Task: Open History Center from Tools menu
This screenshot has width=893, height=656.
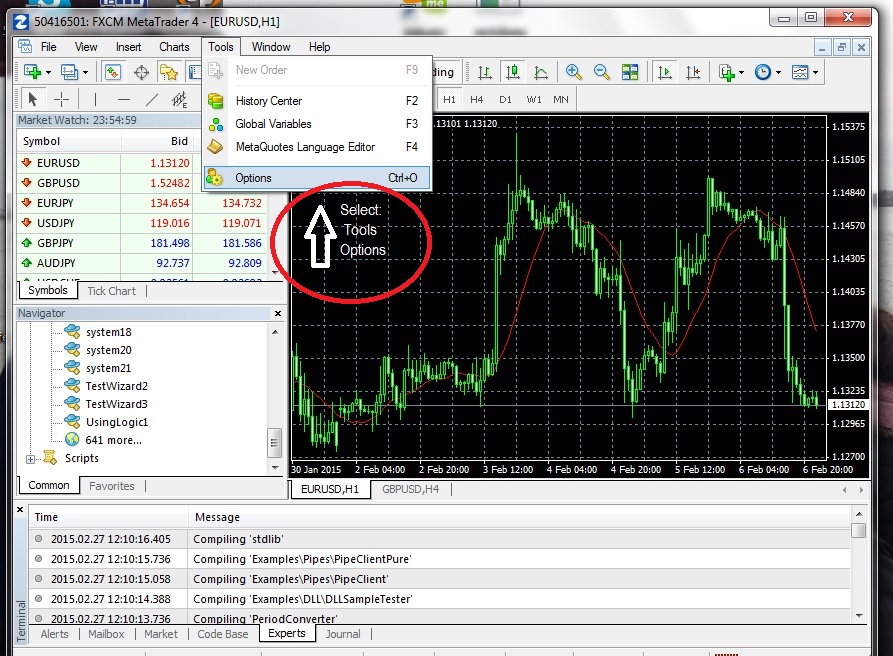Action: point(317,101)
